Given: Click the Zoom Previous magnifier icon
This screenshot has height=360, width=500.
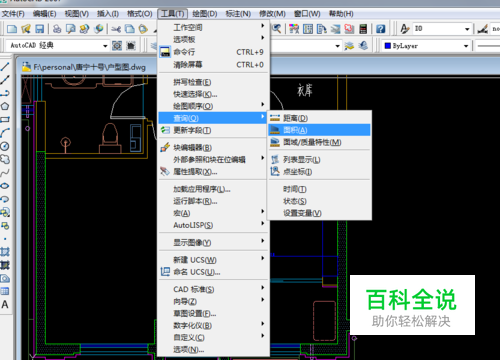Looking at the screenshot, I should pos(276,29).
